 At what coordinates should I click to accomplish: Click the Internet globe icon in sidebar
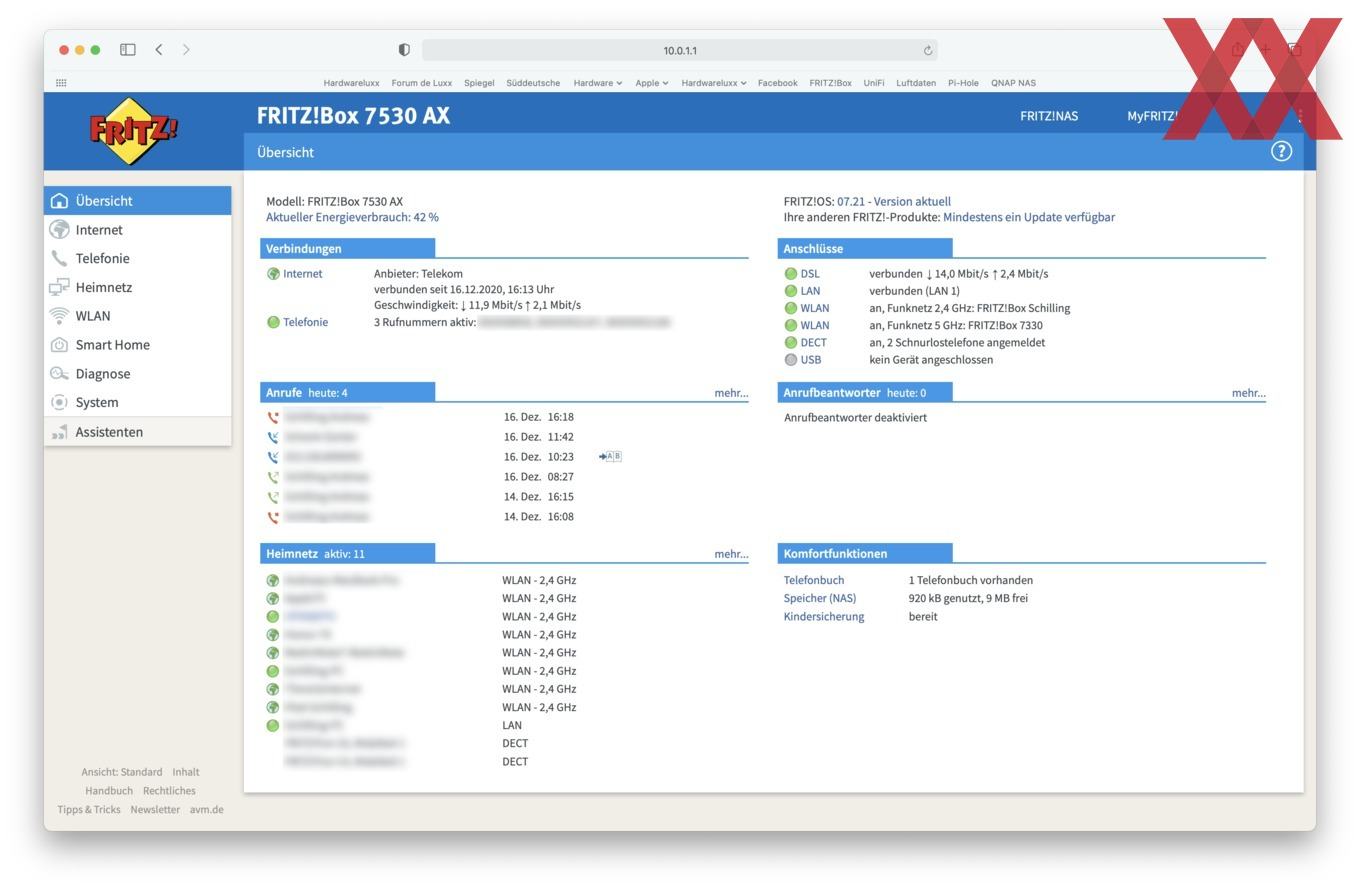click(59, 230)
